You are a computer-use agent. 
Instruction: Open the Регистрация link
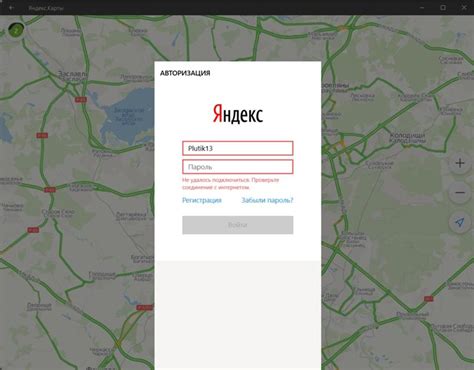202,200
